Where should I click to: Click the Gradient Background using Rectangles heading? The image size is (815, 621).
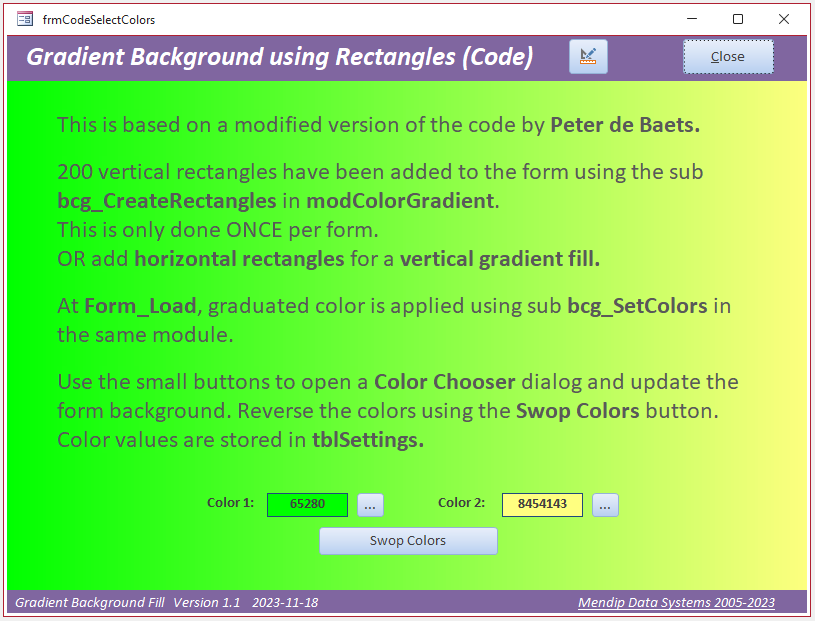280,57
